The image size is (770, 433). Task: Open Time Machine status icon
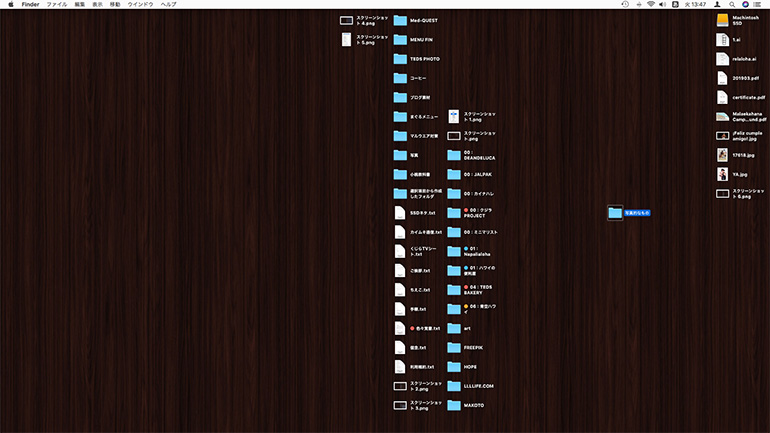point(625,4)
